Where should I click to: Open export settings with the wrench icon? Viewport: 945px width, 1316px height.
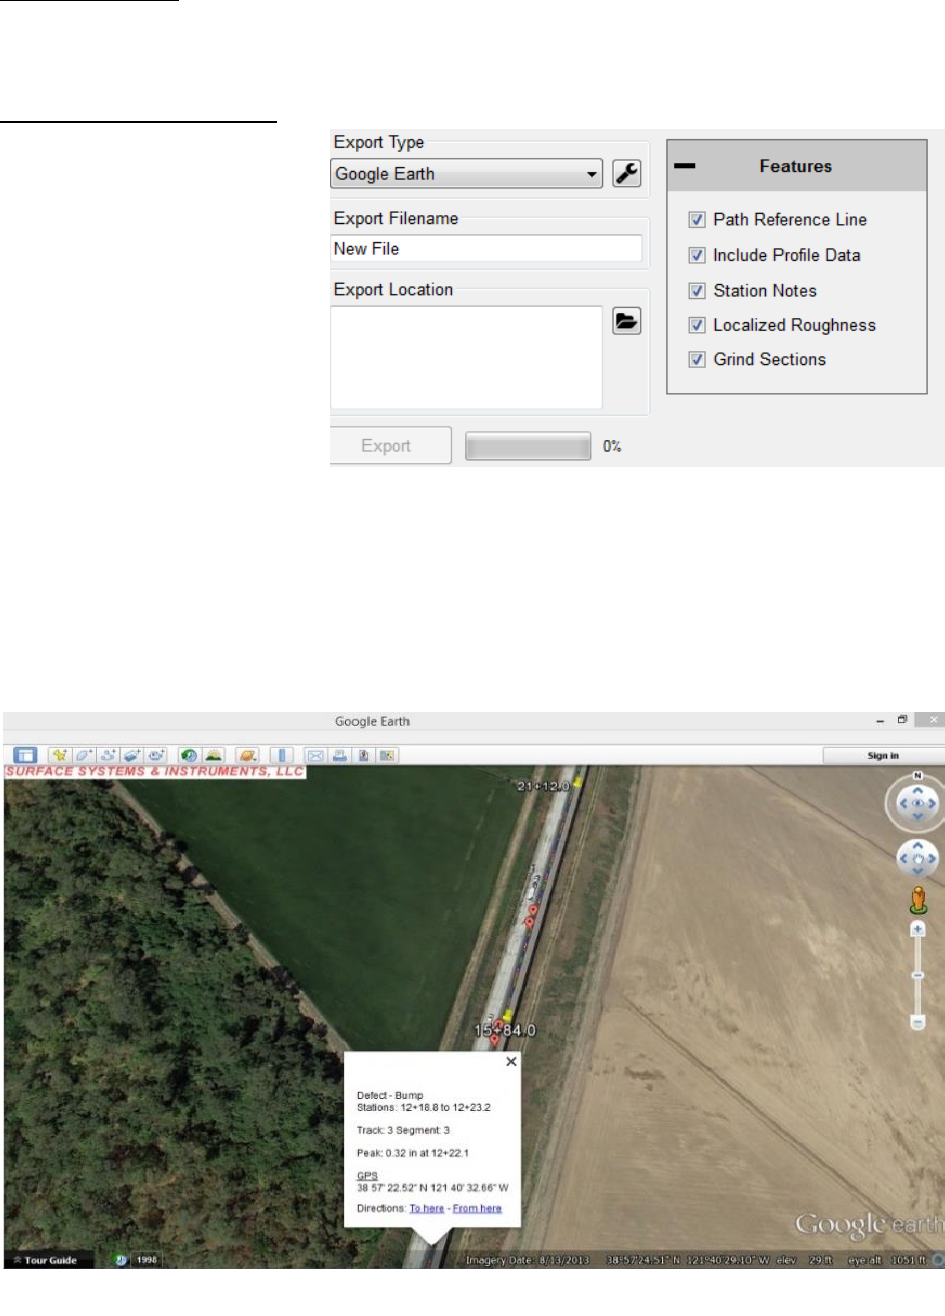[x=626, y=173]
